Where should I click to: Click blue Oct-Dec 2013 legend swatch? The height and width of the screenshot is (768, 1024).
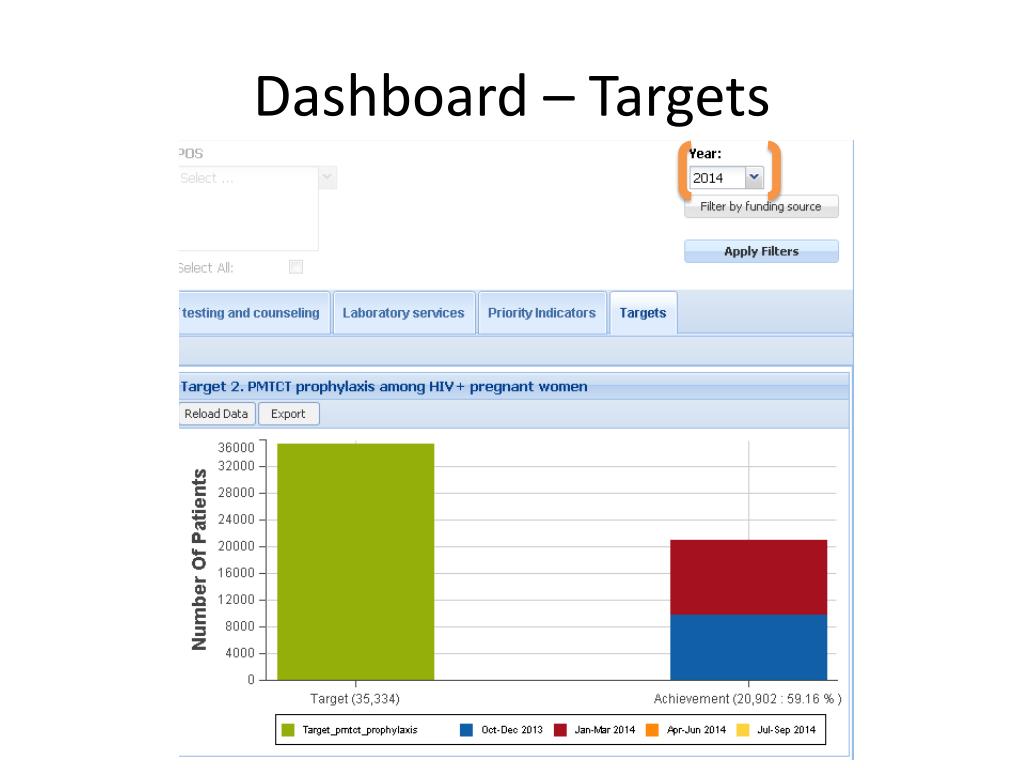(x=466, y=730)
